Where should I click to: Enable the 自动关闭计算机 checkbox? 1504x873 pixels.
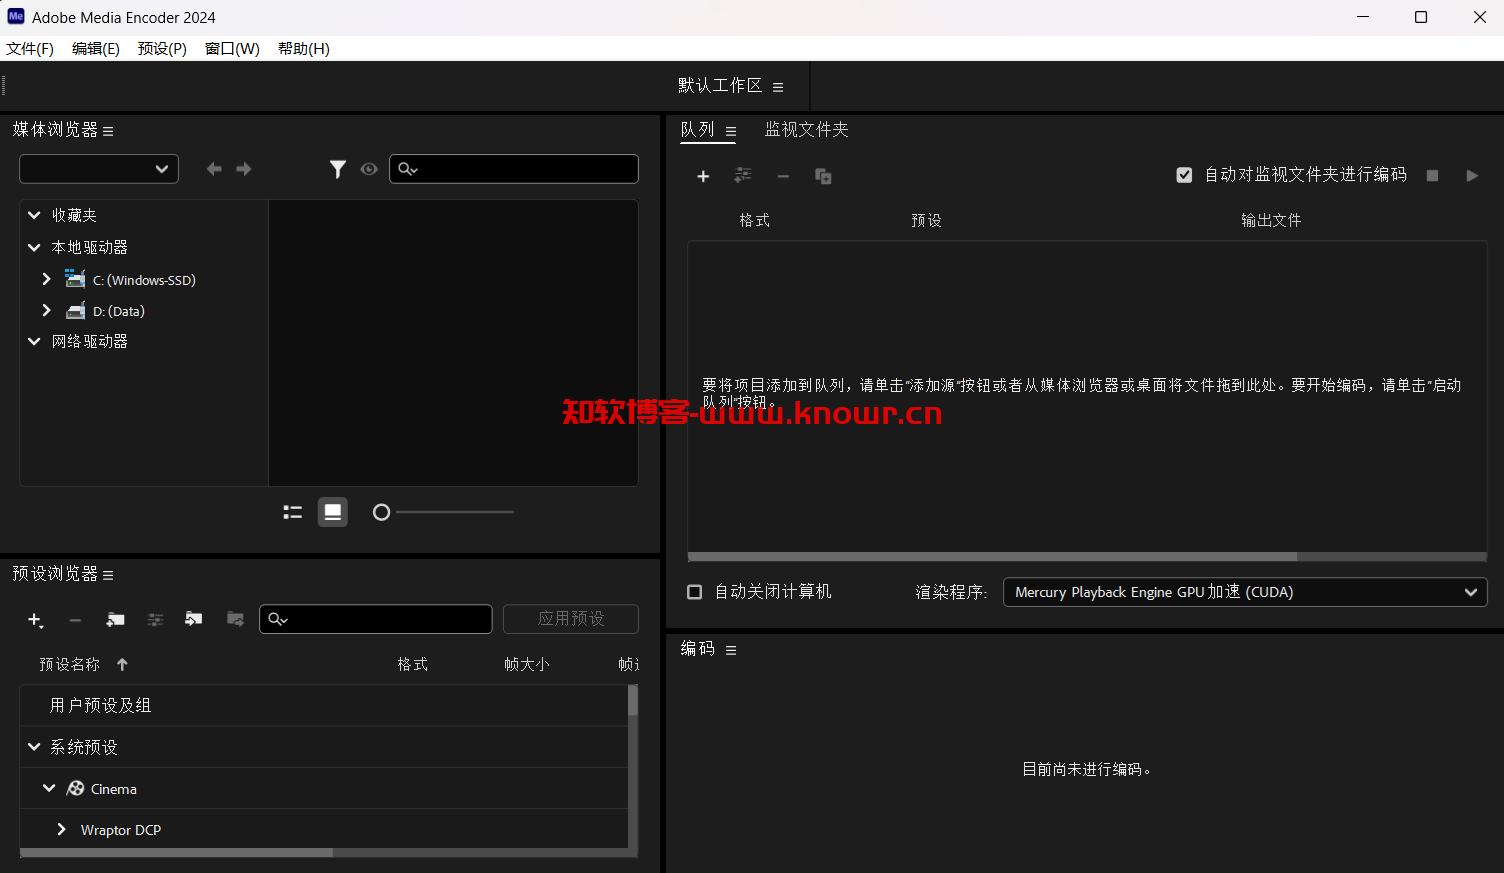[694, 592]
